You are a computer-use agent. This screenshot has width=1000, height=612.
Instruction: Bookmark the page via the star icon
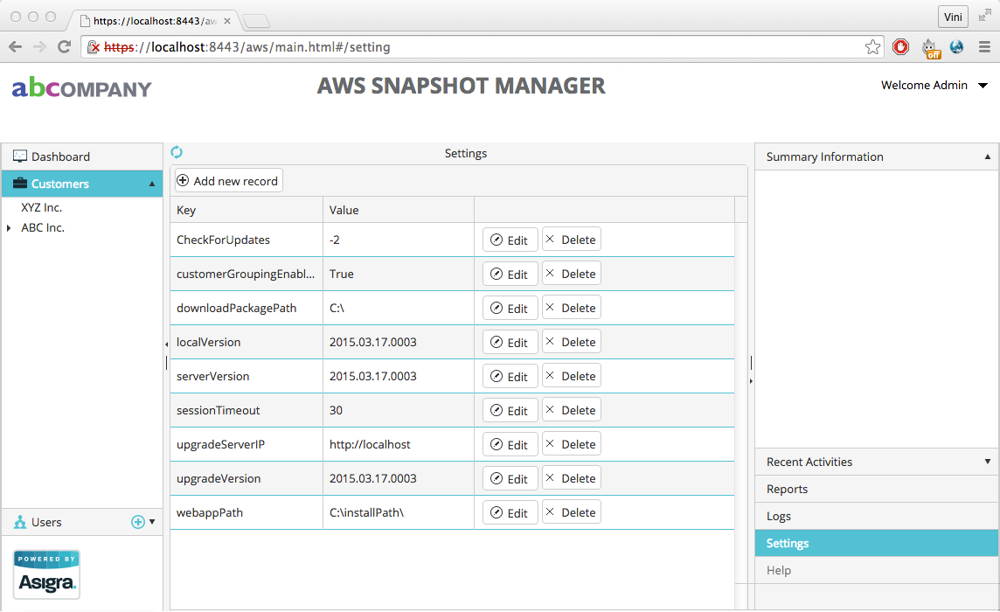click(872, 46)
